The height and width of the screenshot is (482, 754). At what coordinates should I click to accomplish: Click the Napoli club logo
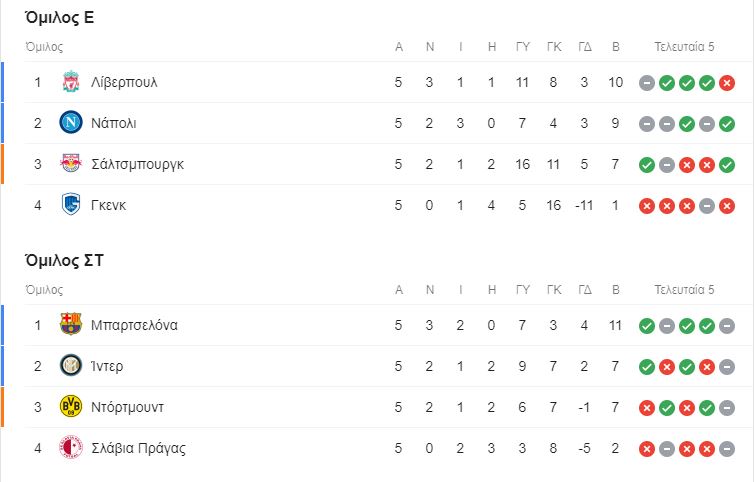pyautogui.click(x=71, y=123)
